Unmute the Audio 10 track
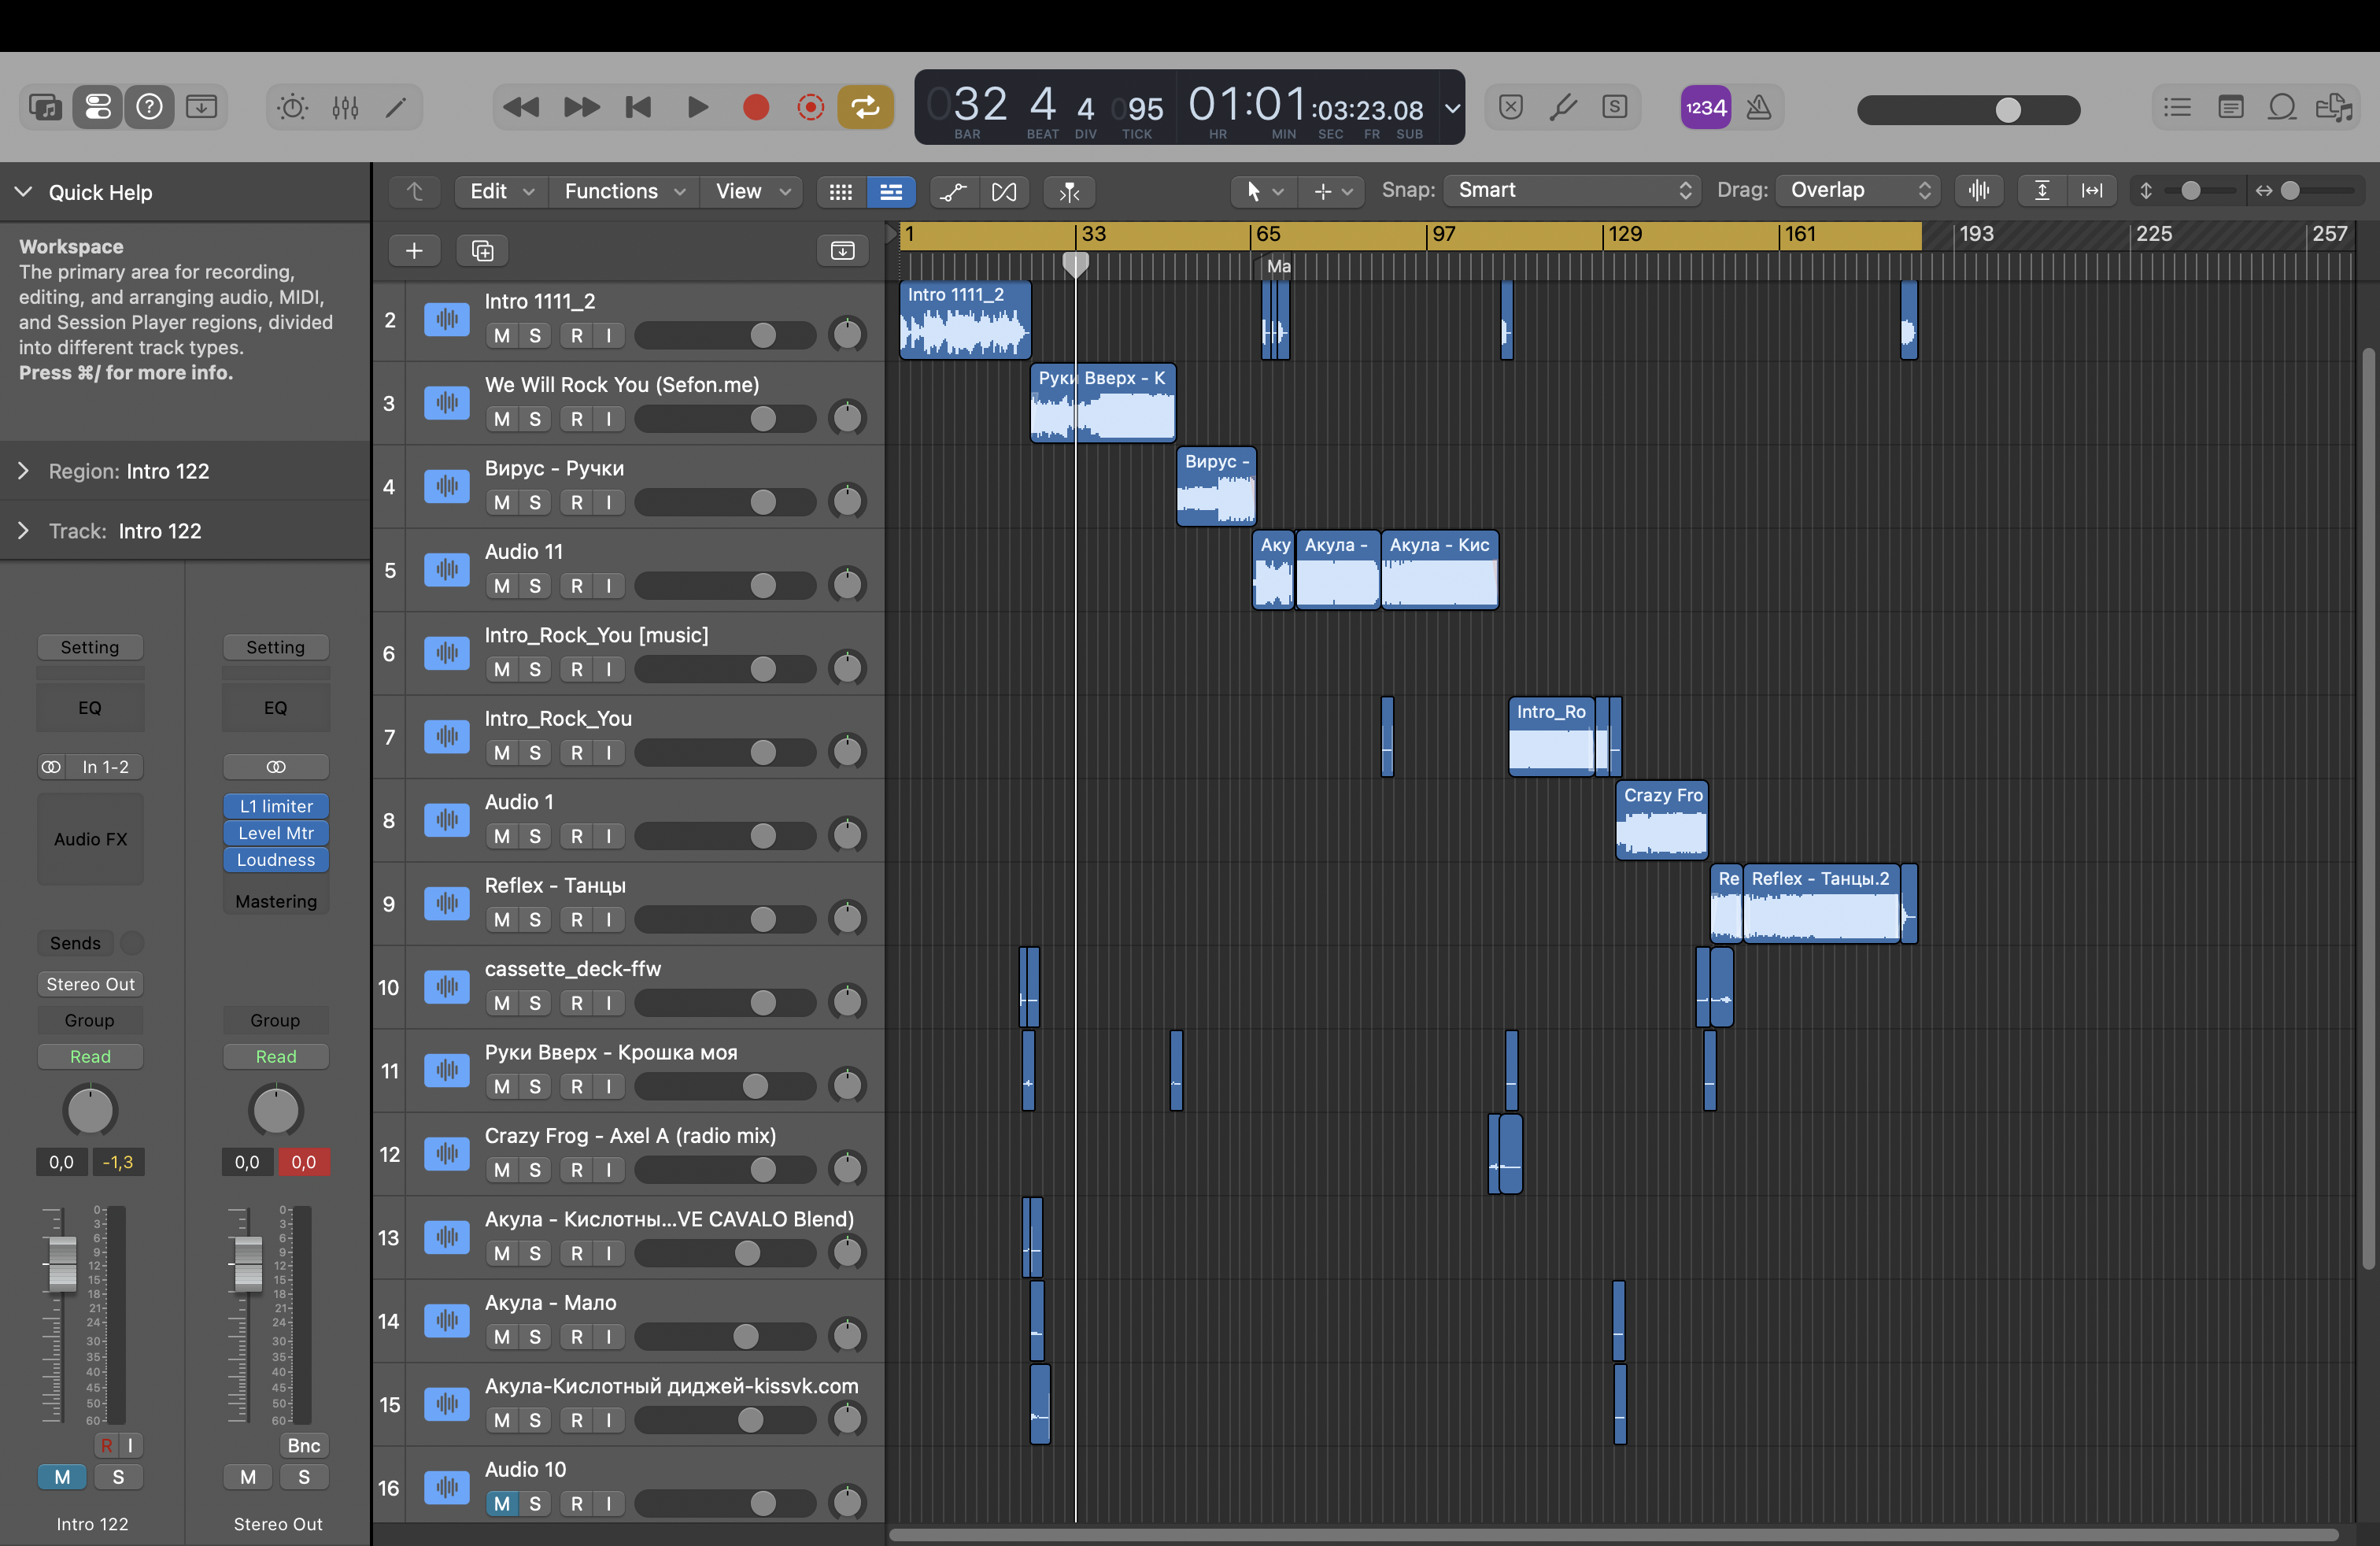The width and height of the screenshot is (2380, 1546). pos(502,1504)
